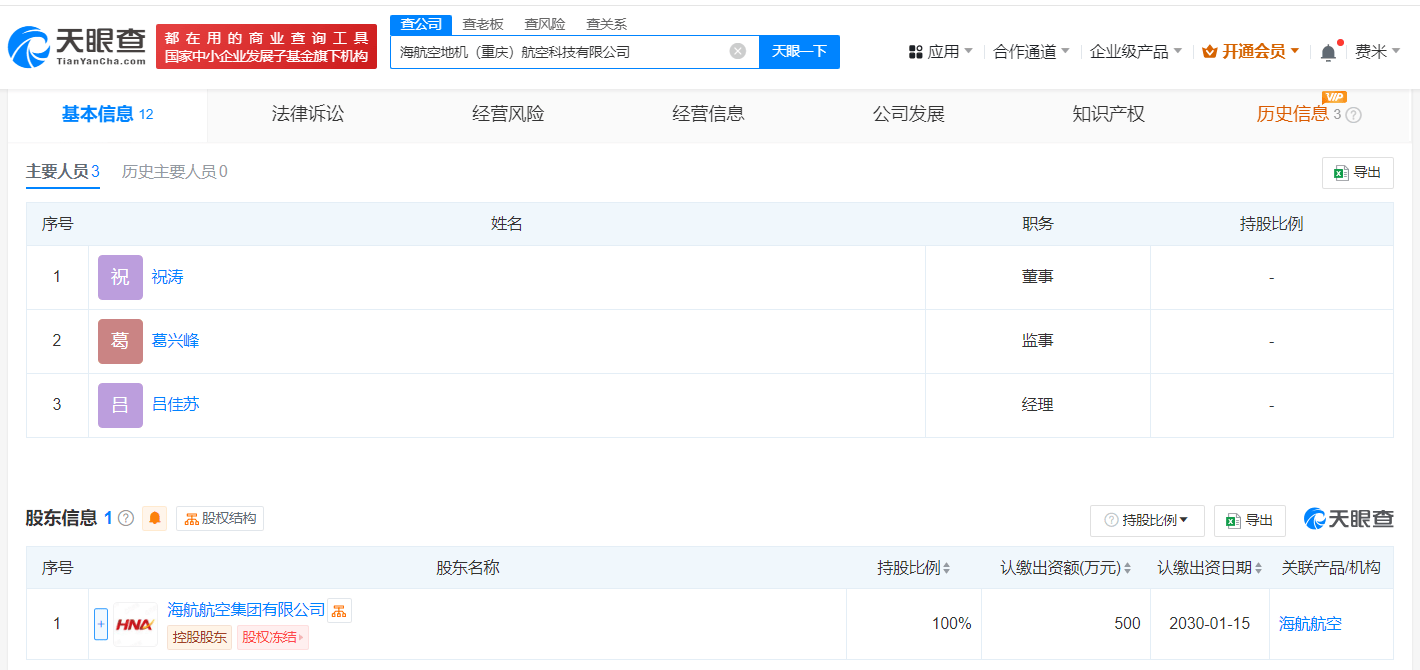Select the 查老板 search tab
The image size is (1420, 670).
pos(483,25)
